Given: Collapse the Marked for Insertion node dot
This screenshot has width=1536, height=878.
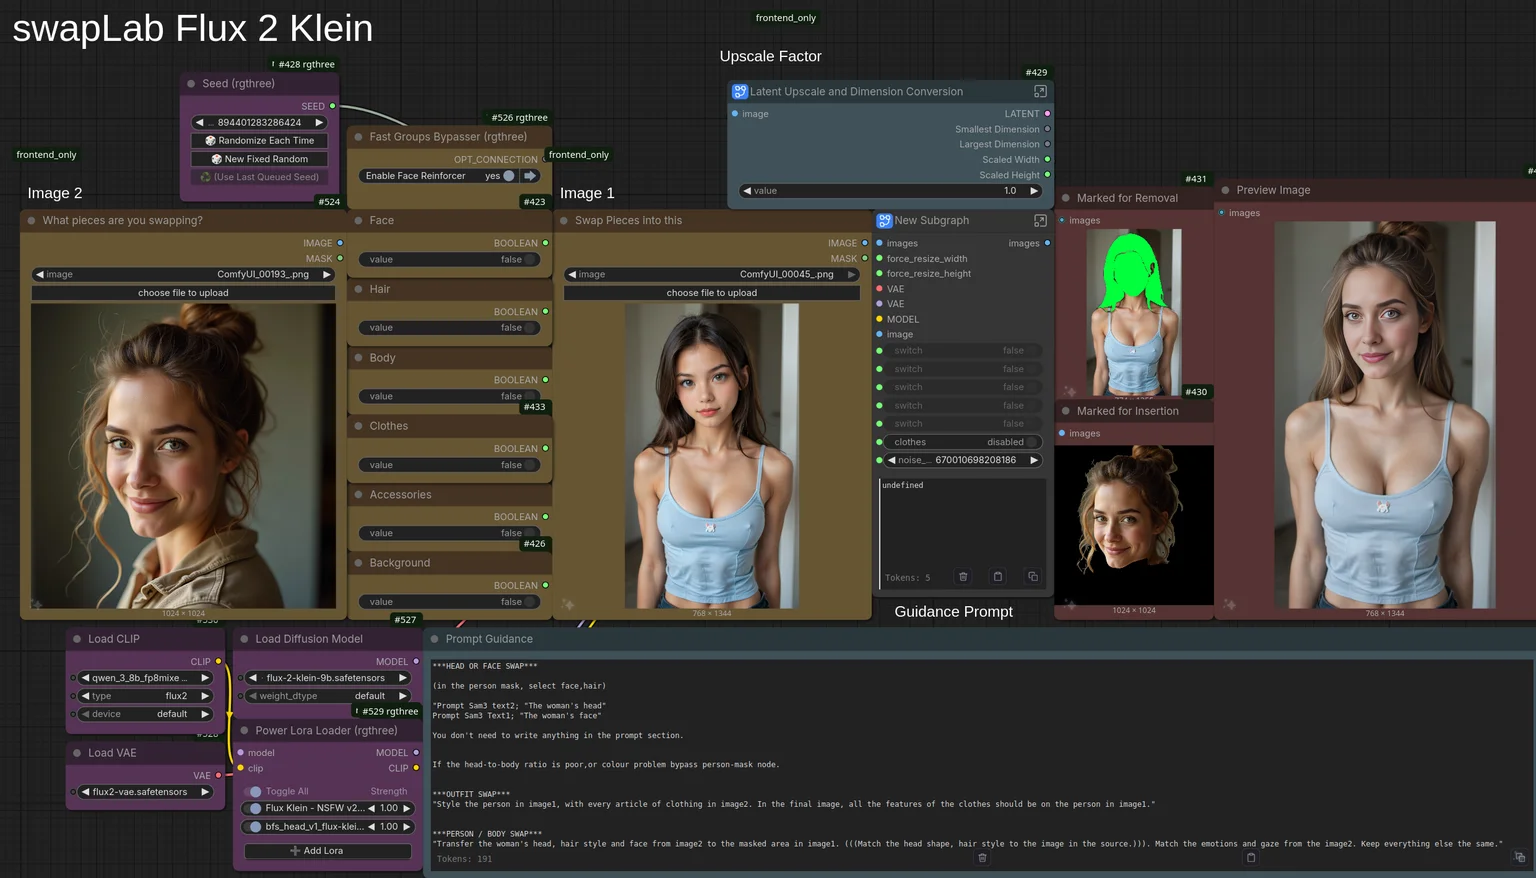Looking at the screenshot, I should click(x=1066, y=411).
